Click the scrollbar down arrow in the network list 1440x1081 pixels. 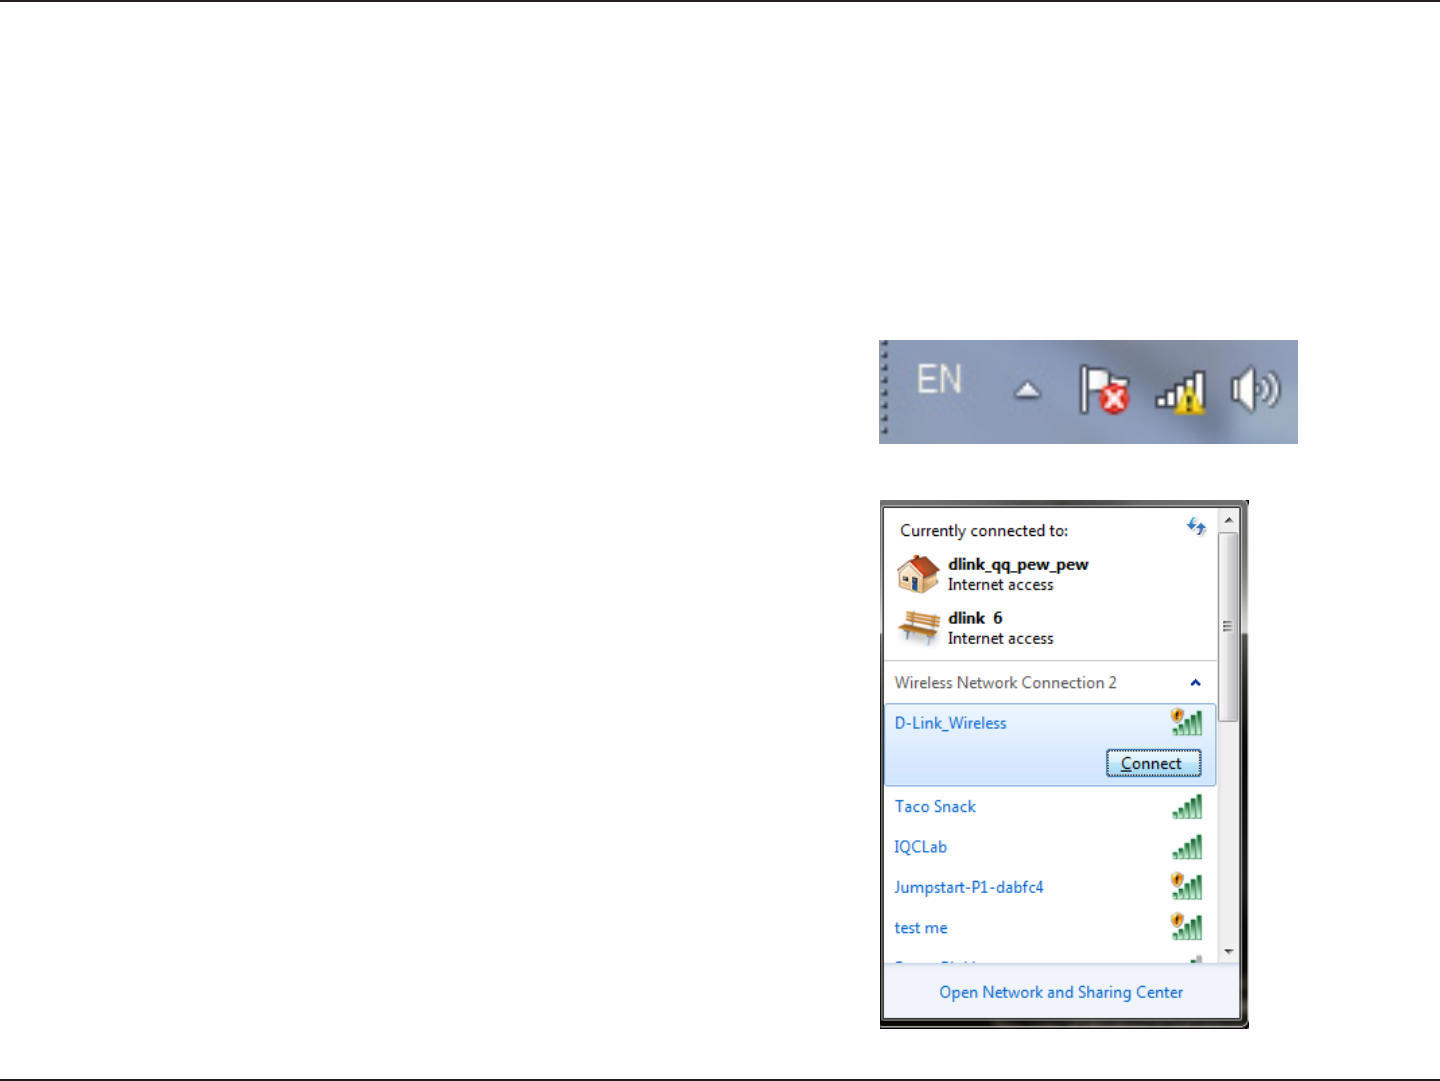point(1229,952)
